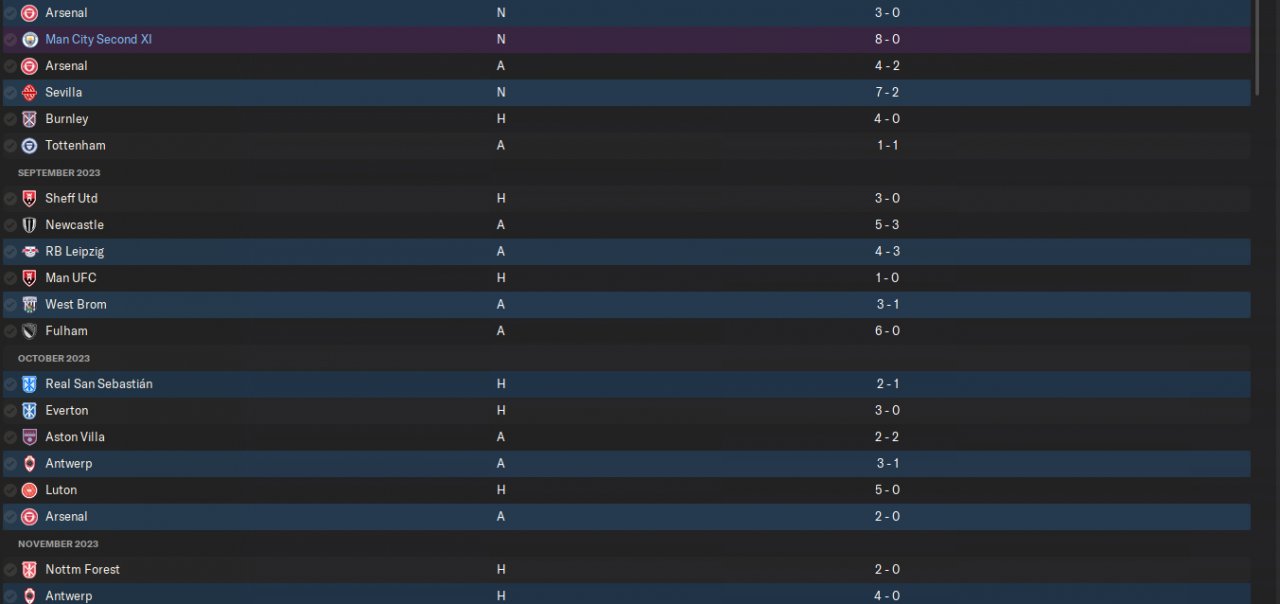Click the Arsenal badge in the 2 - 0 row
This screenshot has height=604, width=1280.
click(x=30, y=517)
